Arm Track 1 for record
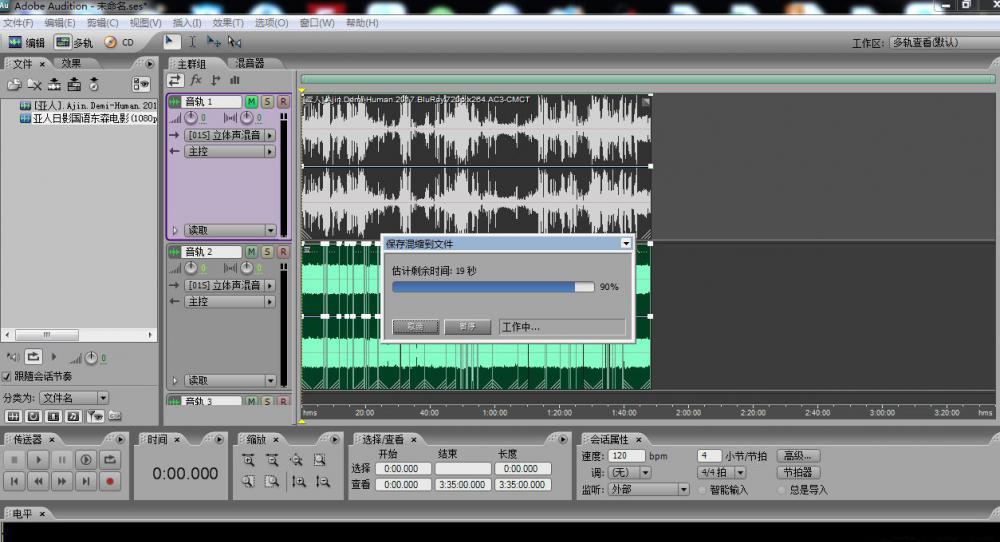1000x542 pixels. click(x=283, y=102)
